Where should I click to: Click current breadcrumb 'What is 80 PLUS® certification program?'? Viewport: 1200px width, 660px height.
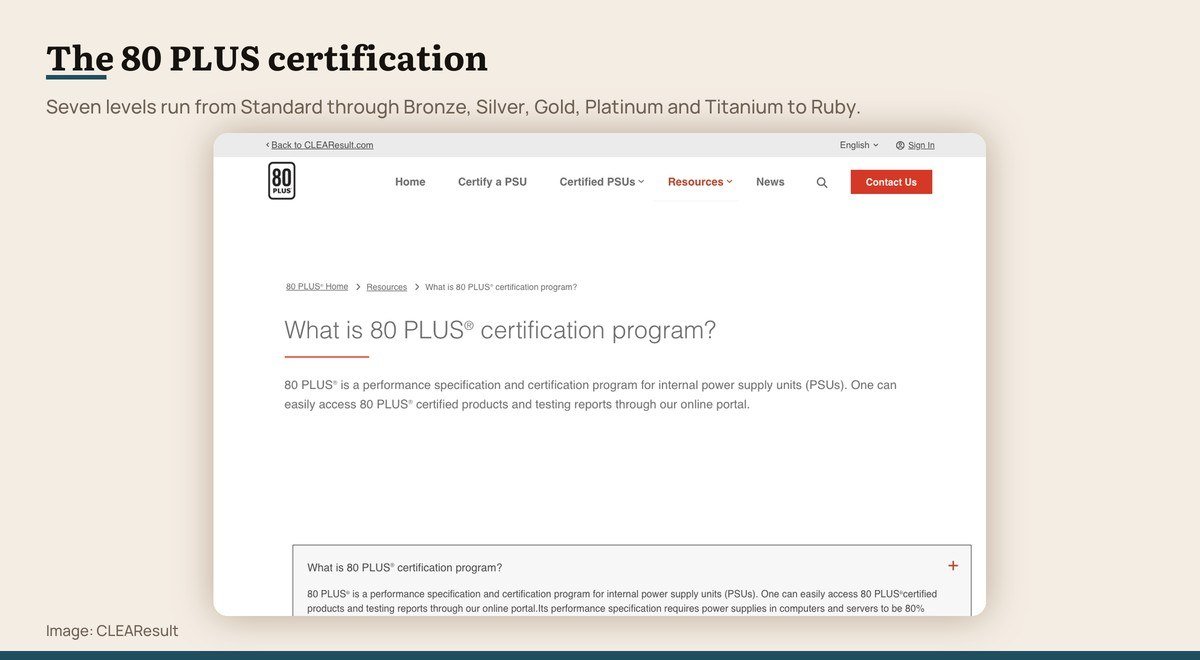pos(501,287)
